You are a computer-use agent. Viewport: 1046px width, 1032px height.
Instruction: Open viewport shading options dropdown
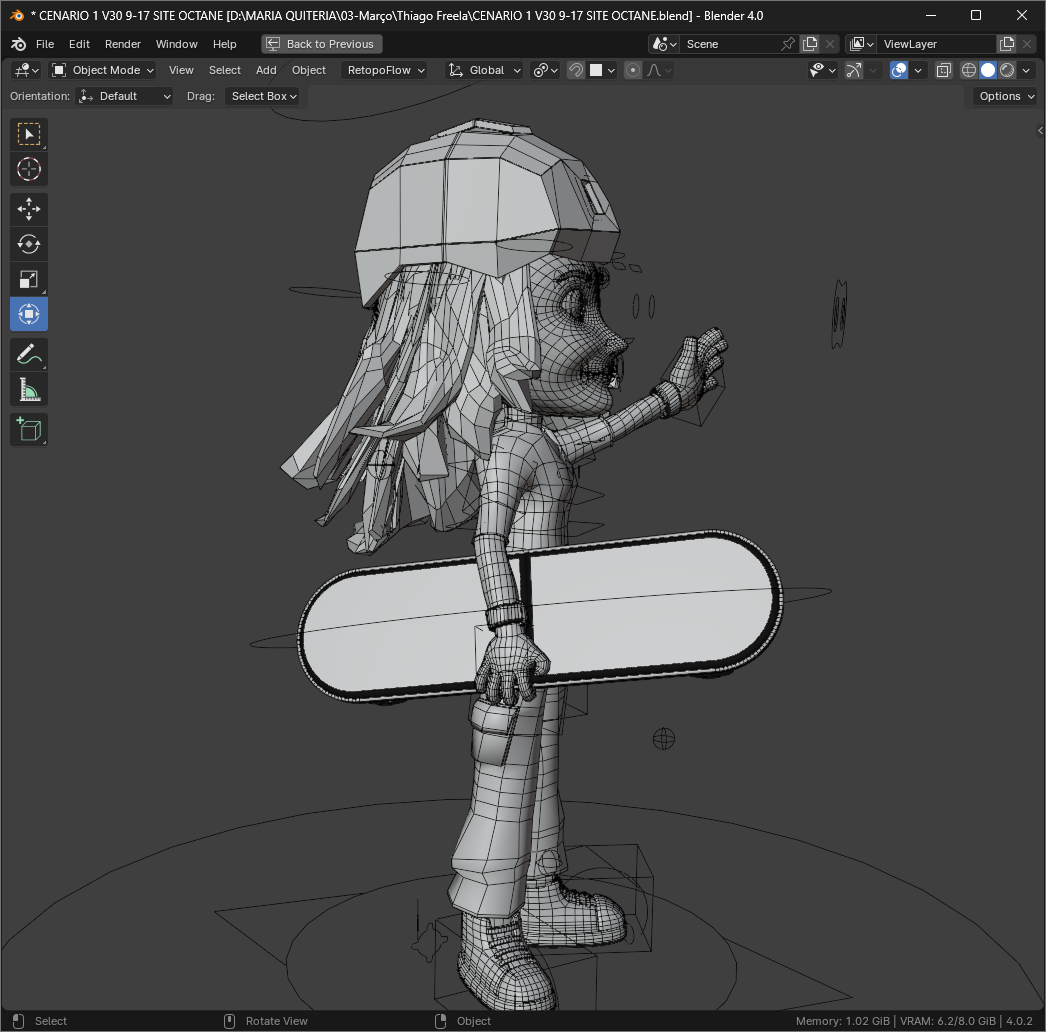click(1026, 70)
